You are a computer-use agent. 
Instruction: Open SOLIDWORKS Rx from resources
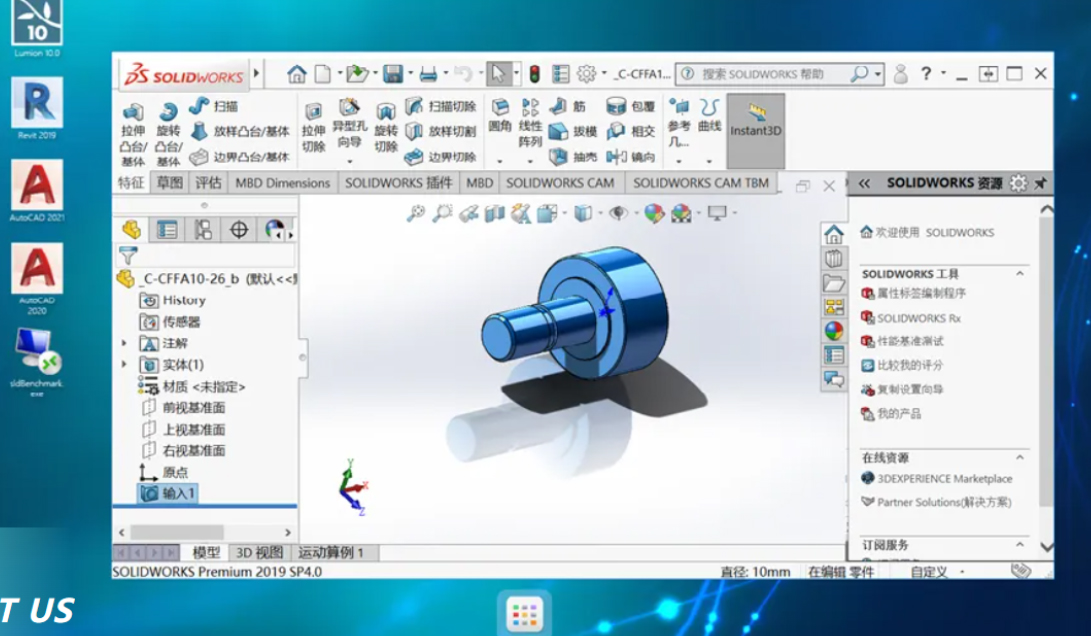[911, 318]
